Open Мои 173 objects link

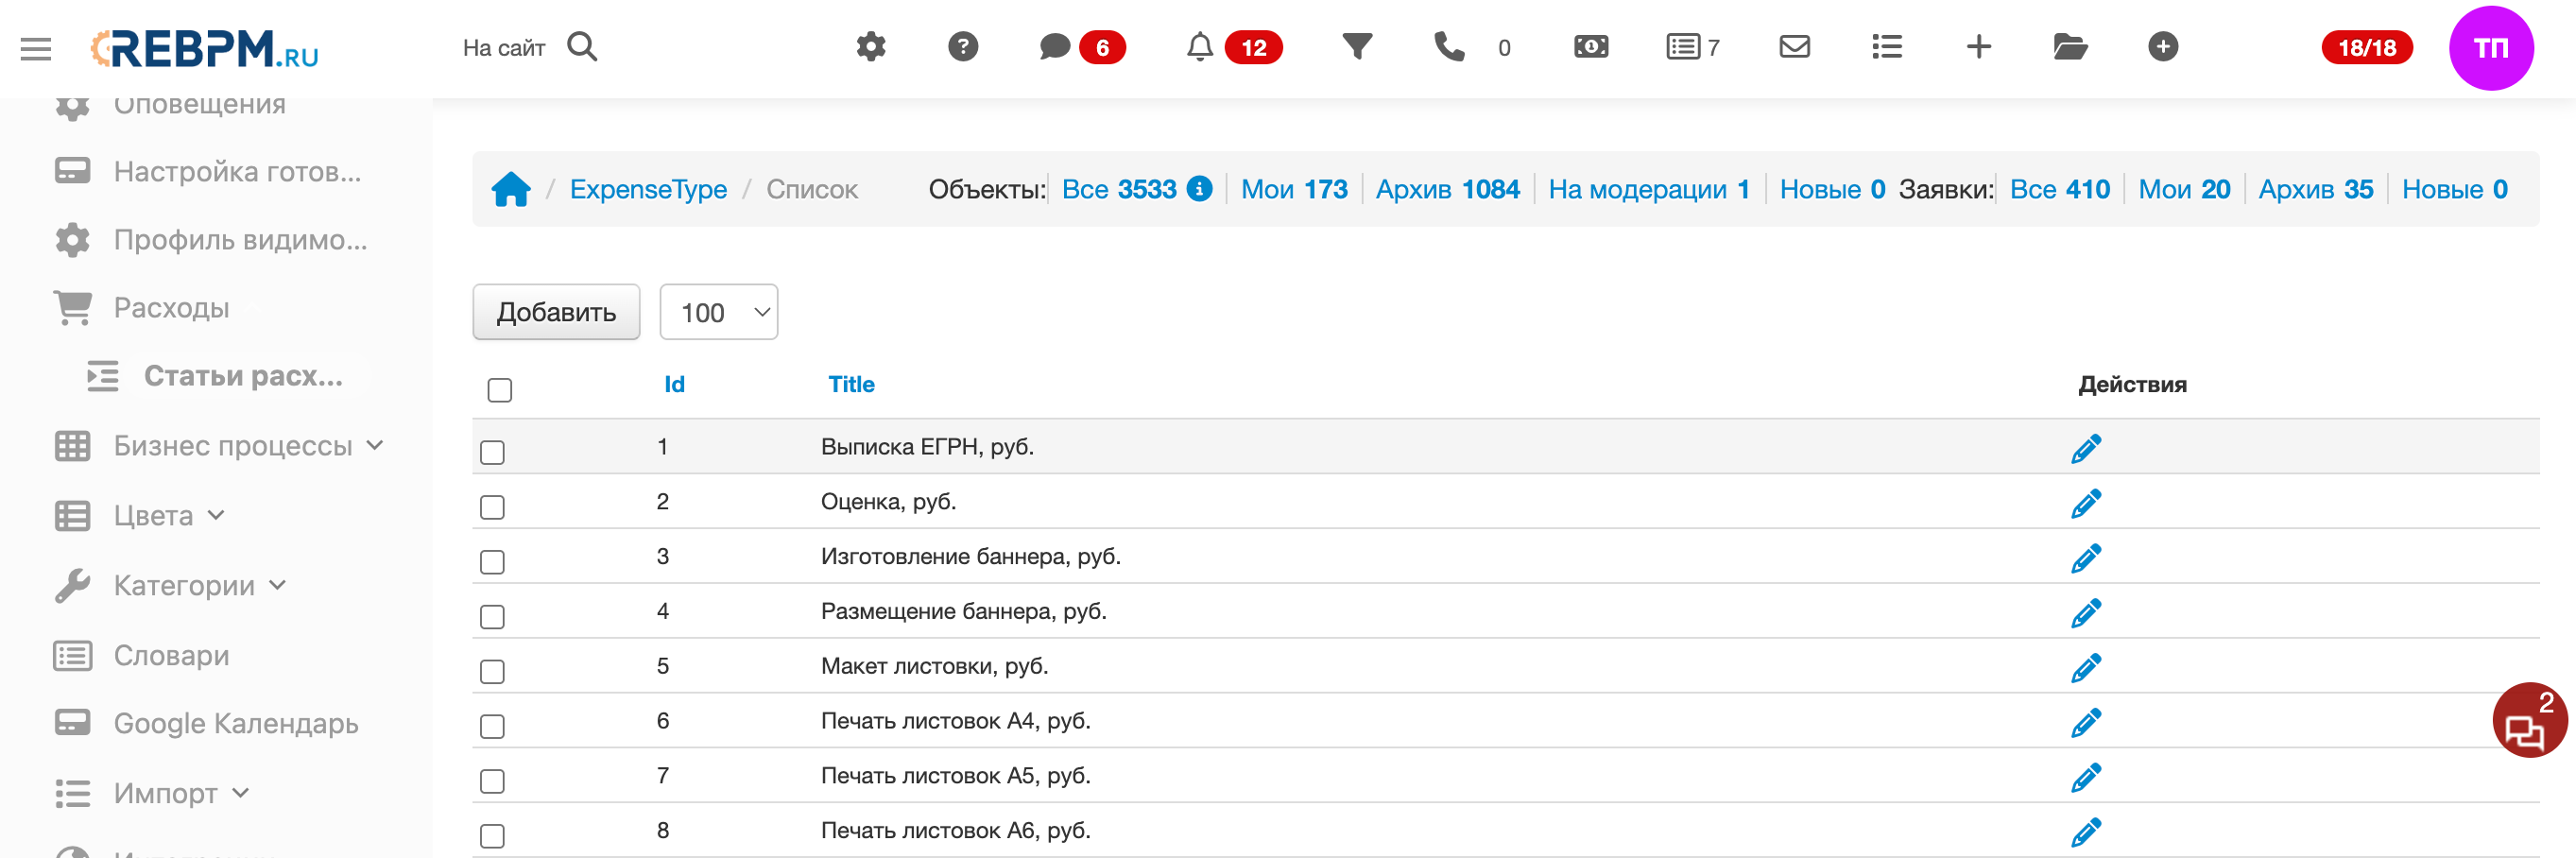pos(1294,189)
